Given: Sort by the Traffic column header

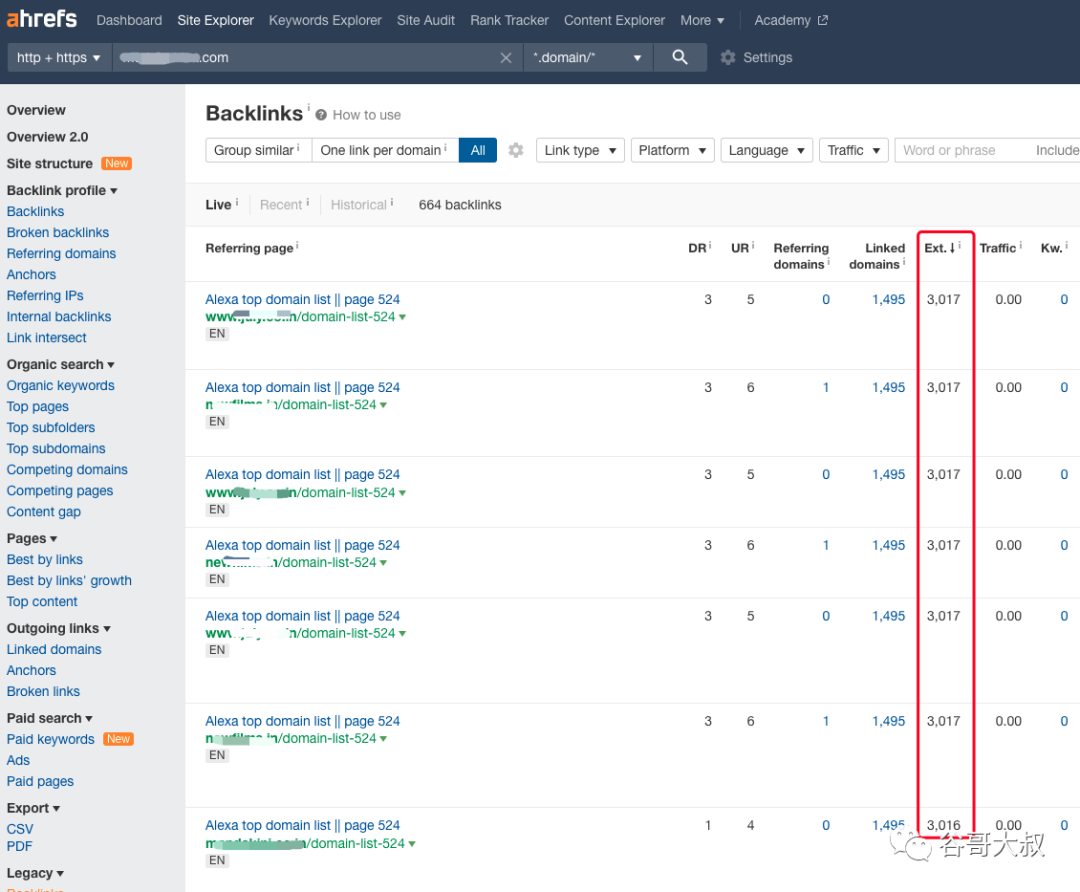Looking at the screenshot, I should 997,248.
